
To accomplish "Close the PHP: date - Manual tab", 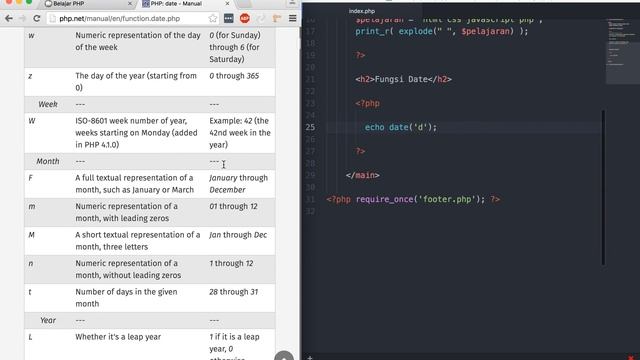I will [x=227, y=4].
